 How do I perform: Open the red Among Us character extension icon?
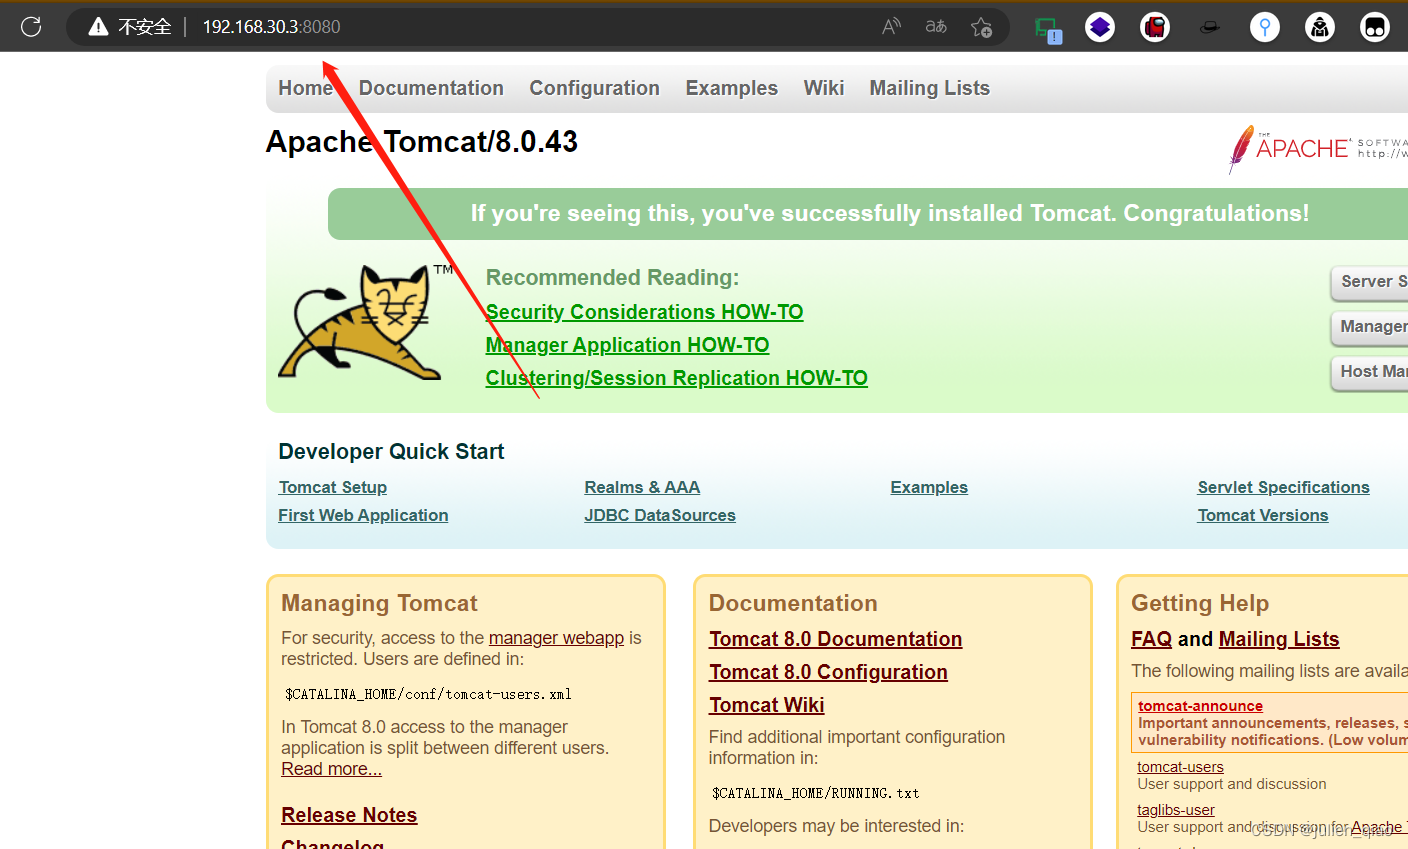pos(1155,27)
